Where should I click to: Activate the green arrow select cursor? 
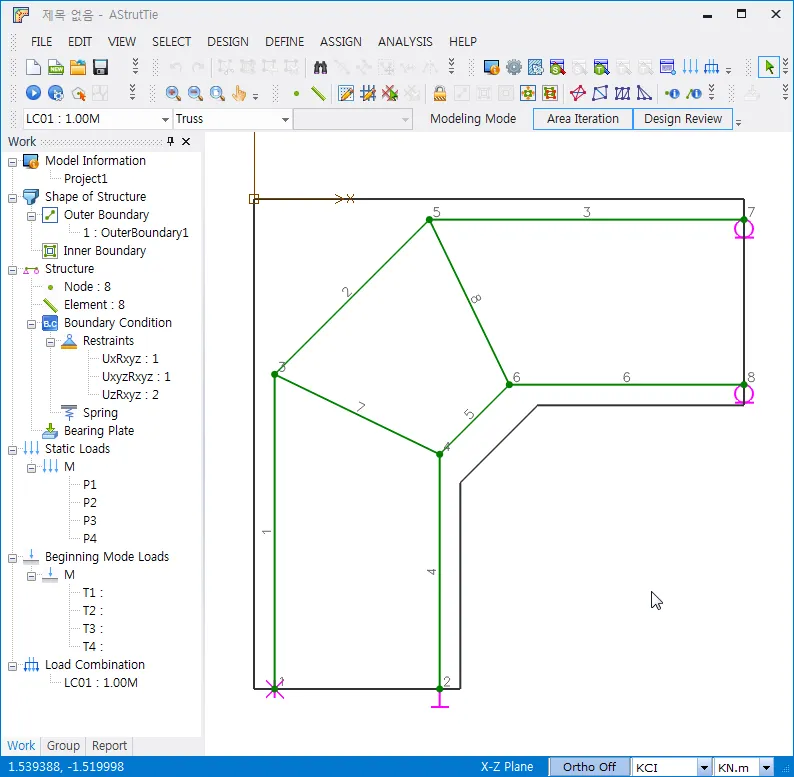click(769, 67)
